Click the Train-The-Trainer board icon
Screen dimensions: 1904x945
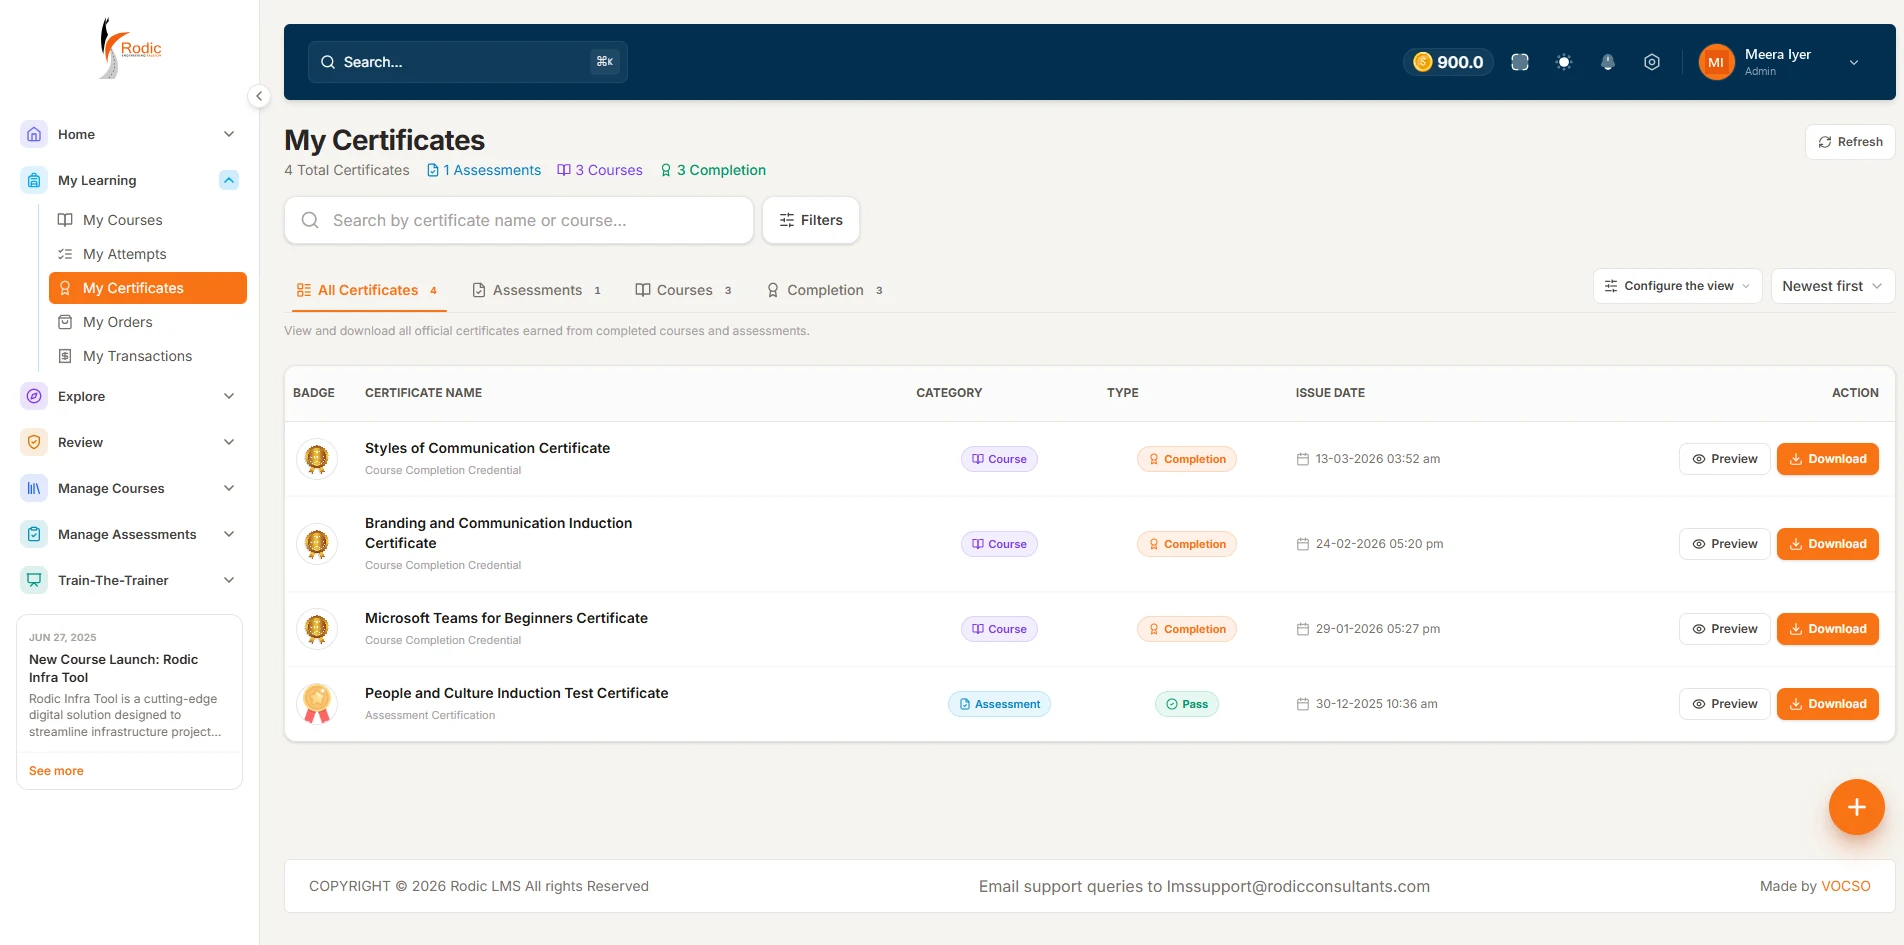(x=34, y=580)
